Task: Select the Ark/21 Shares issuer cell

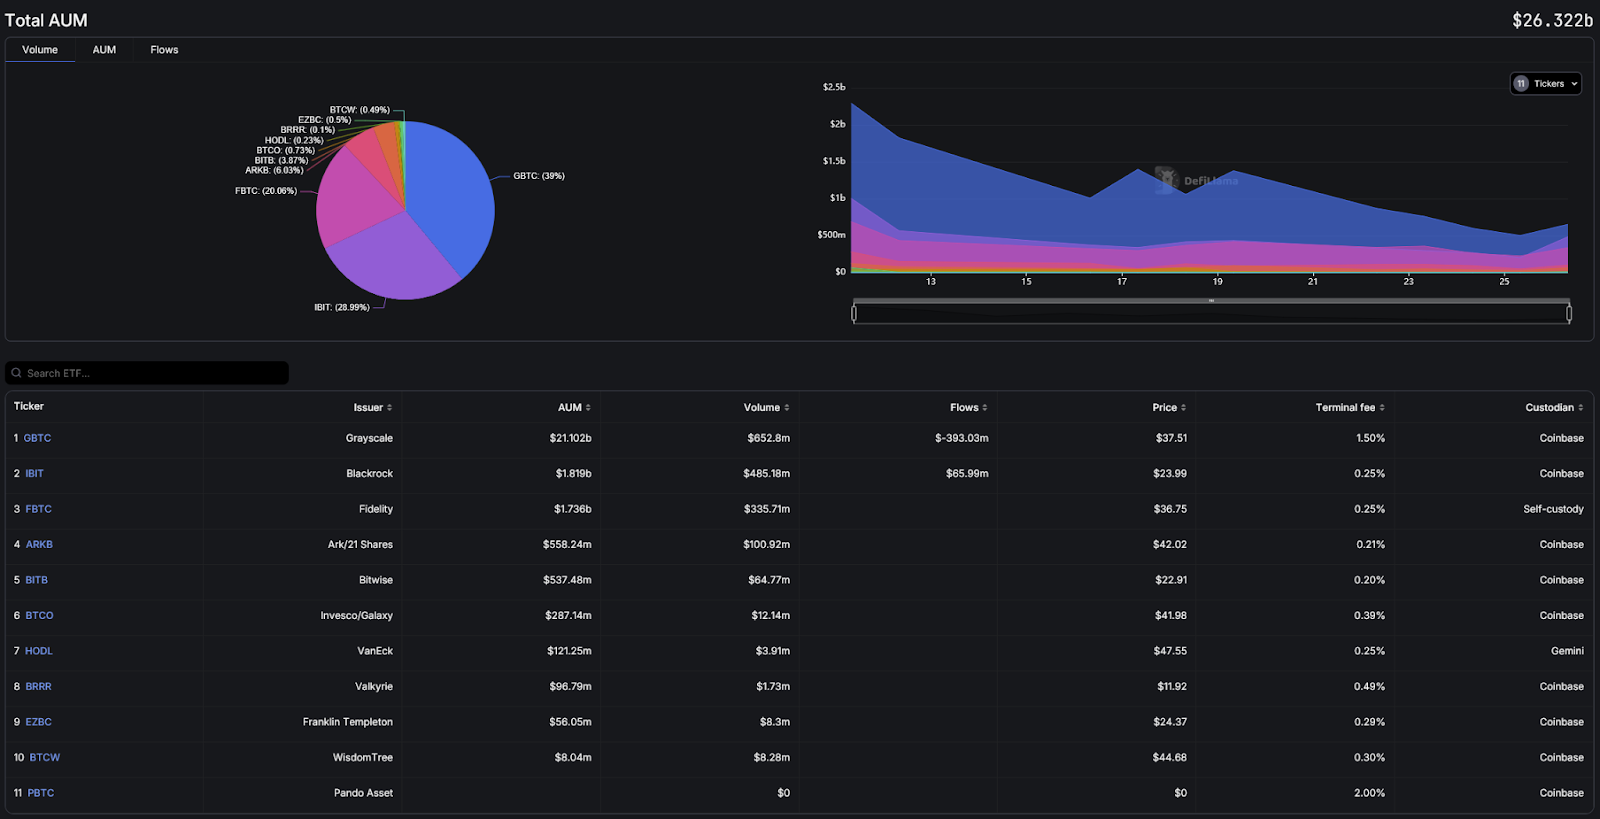Action: 360,545
